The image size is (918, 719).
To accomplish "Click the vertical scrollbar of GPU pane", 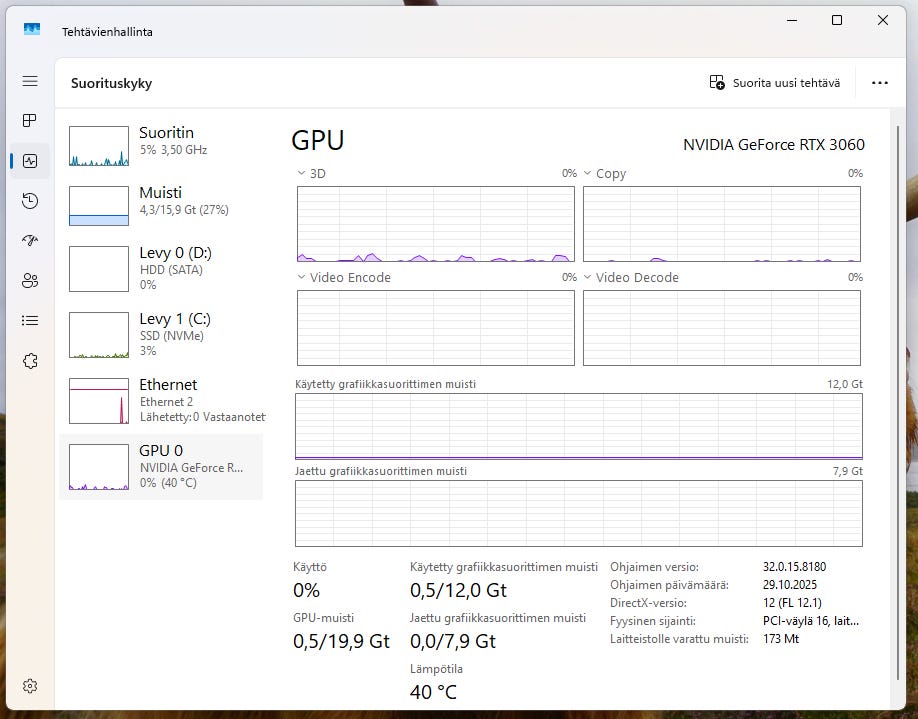I will click(898, 403).
